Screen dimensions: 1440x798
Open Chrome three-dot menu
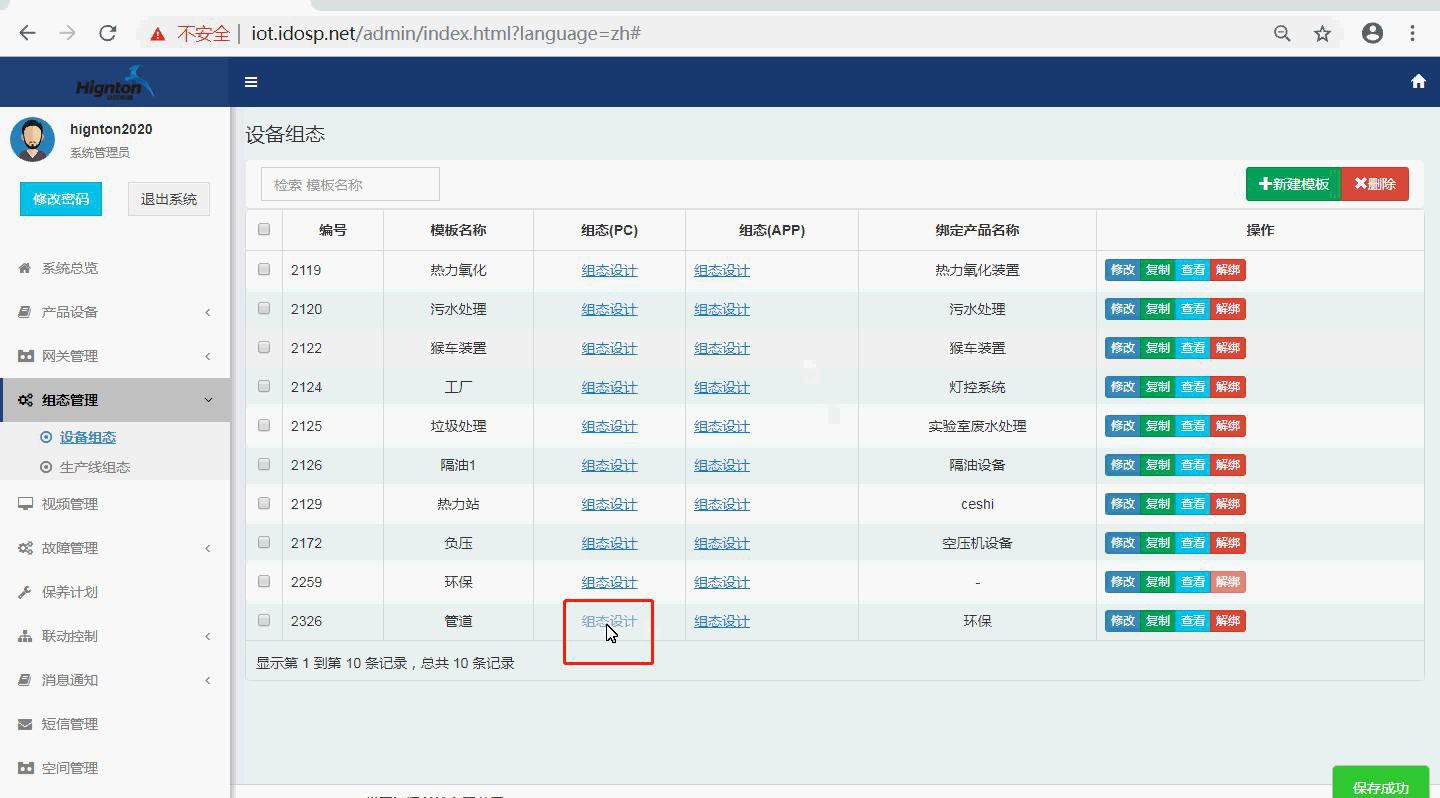click(1412, 33)
